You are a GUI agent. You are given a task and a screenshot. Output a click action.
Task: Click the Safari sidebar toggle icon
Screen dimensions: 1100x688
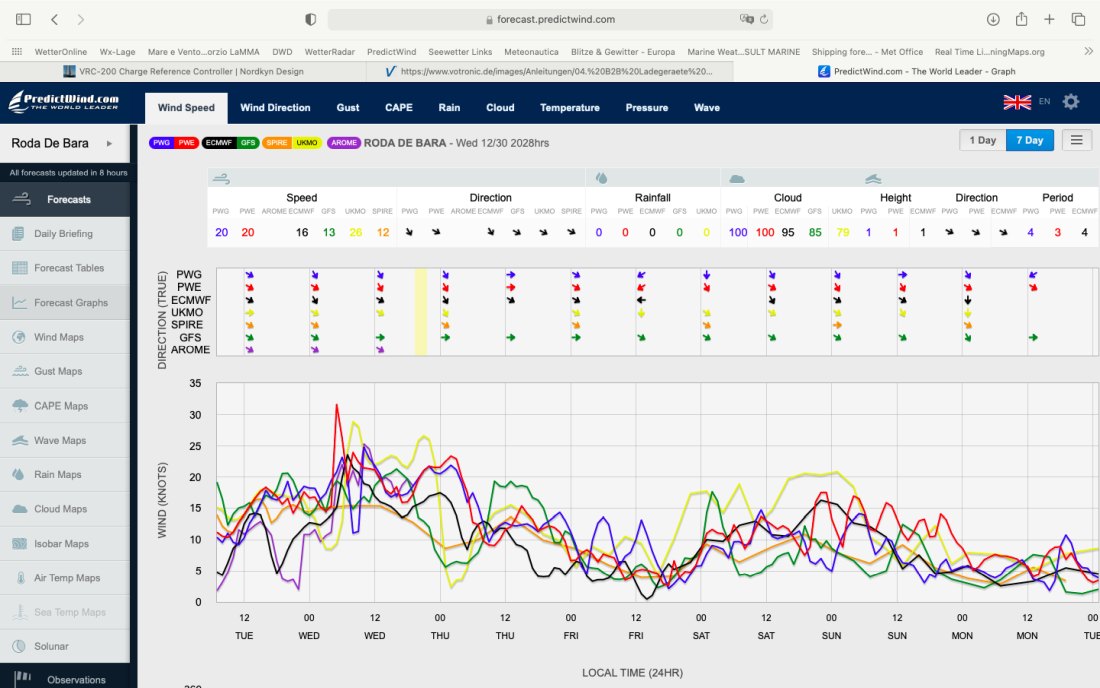pyautogui.click(x=23, y=19)
